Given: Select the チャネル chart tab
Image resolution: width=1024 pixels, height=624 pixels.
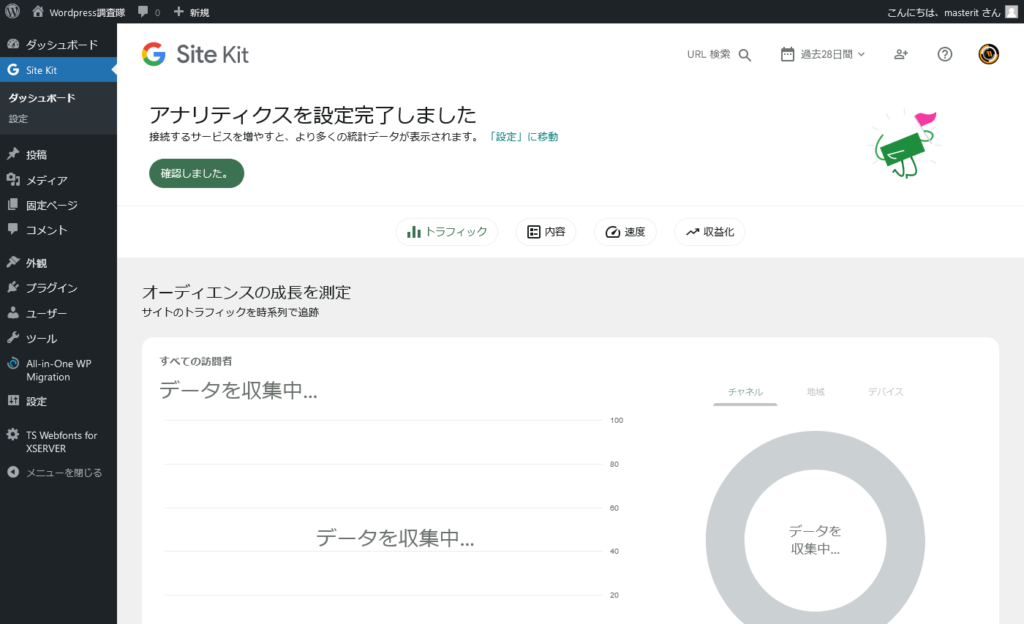Looking at the screenshot, I should click(x=745, y=392).
